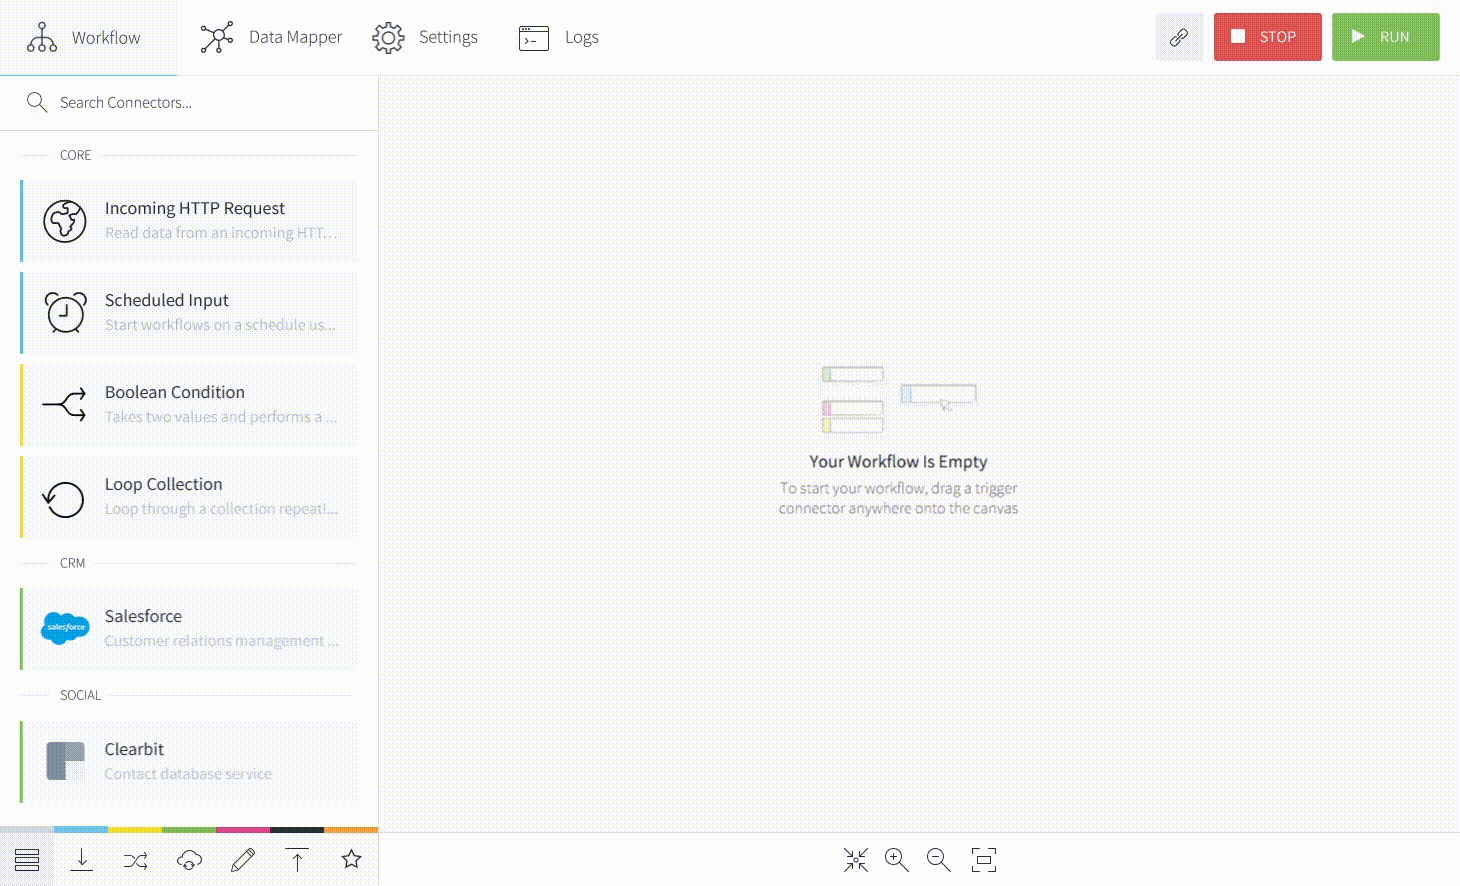Open the Workflow tab

point(88,37)
